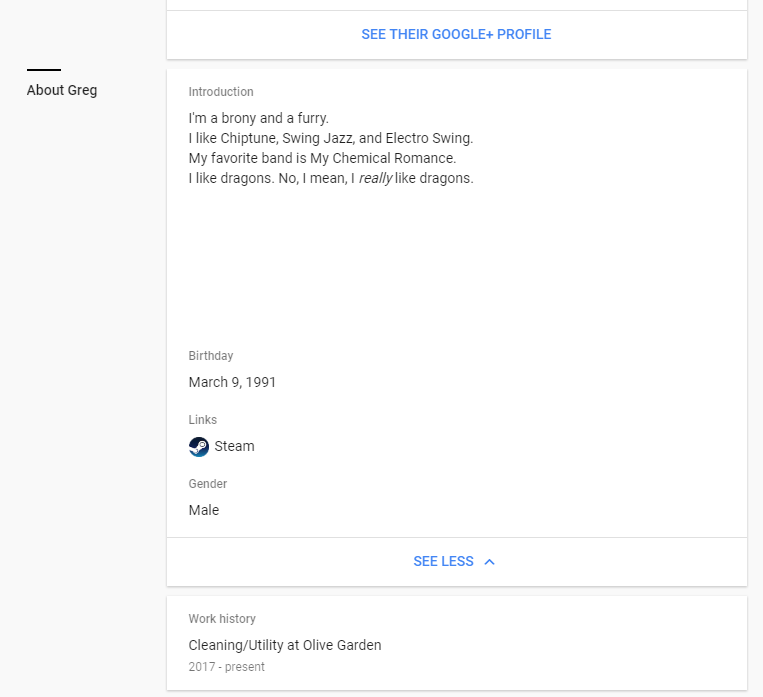Select the About Greg heading
This screenshot has width=763, height=697.
pos(62,91)
